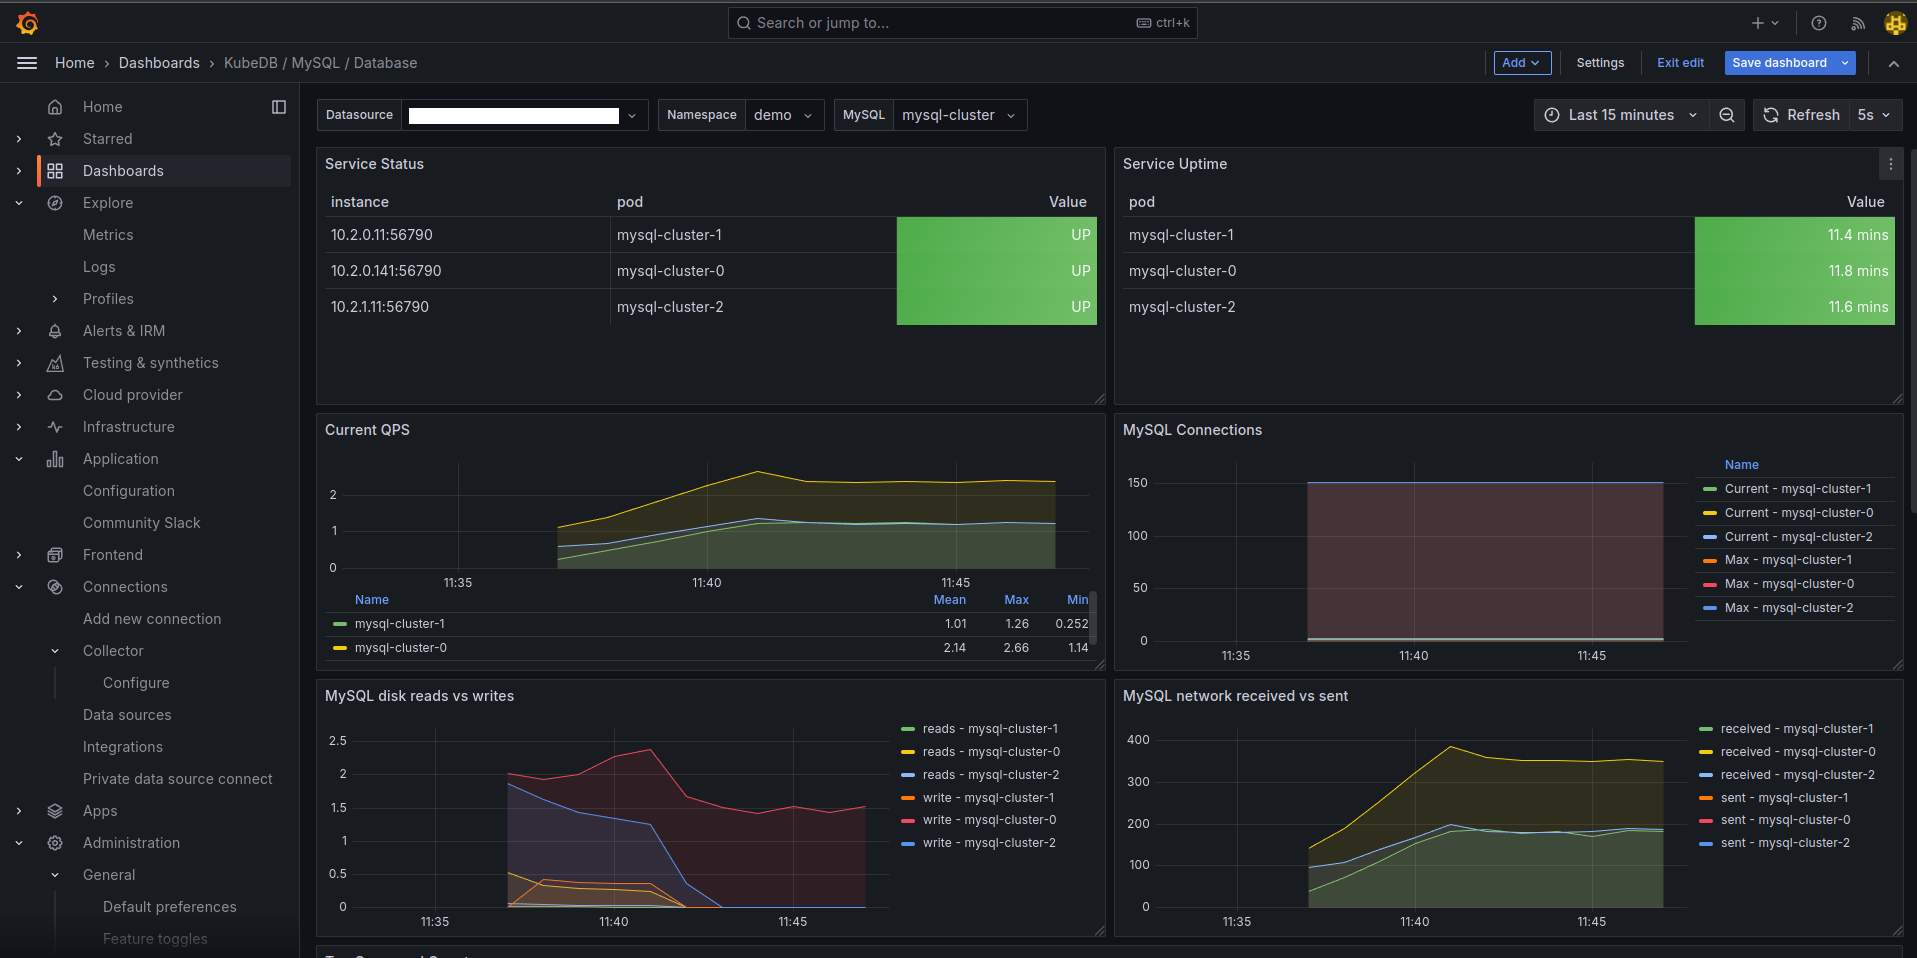Open the main navigation hamburger menu

click(27, 62)
